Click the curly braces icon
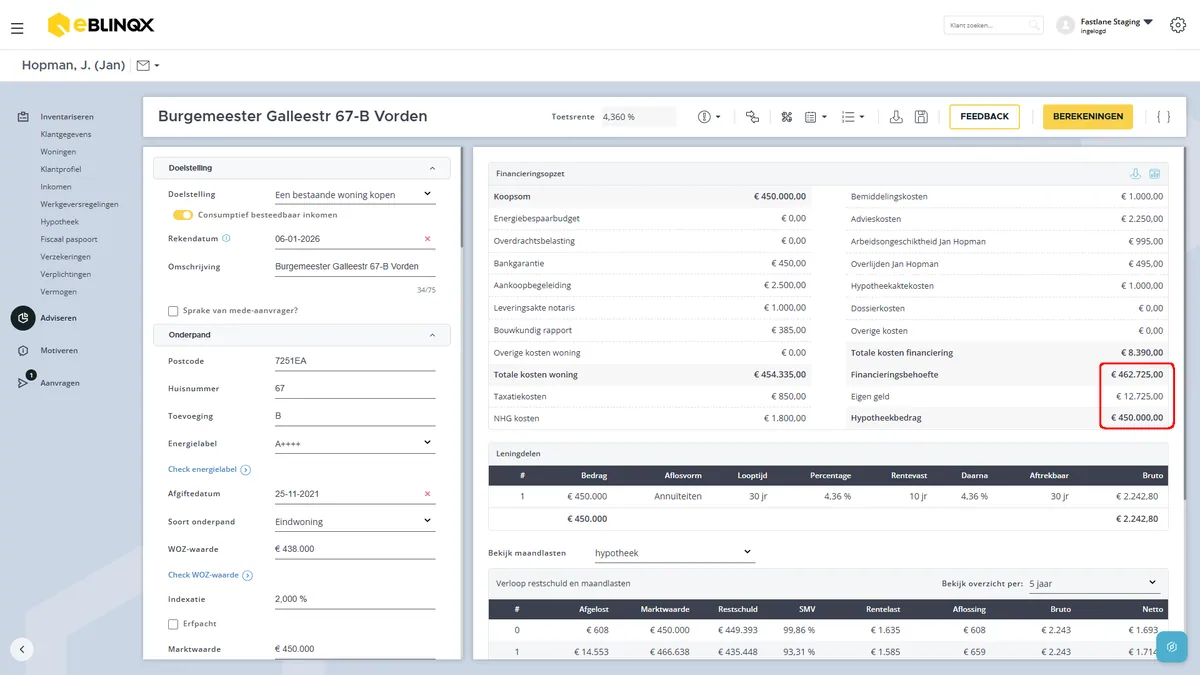Viewport: 1200px width, 675px height. [x=1163, y=117]
